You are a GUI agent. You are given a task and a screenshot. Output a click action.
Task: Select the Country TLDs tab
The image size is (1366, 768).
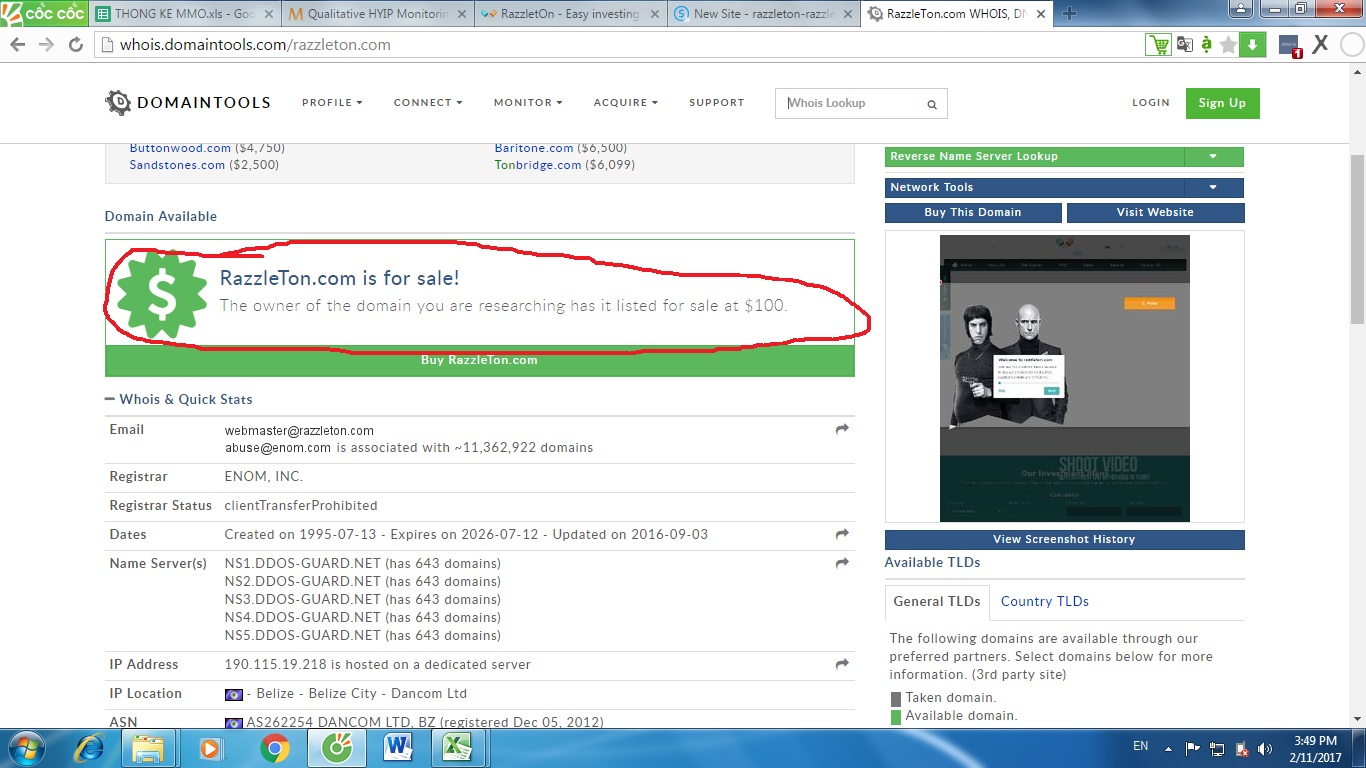coord(1045,601)
